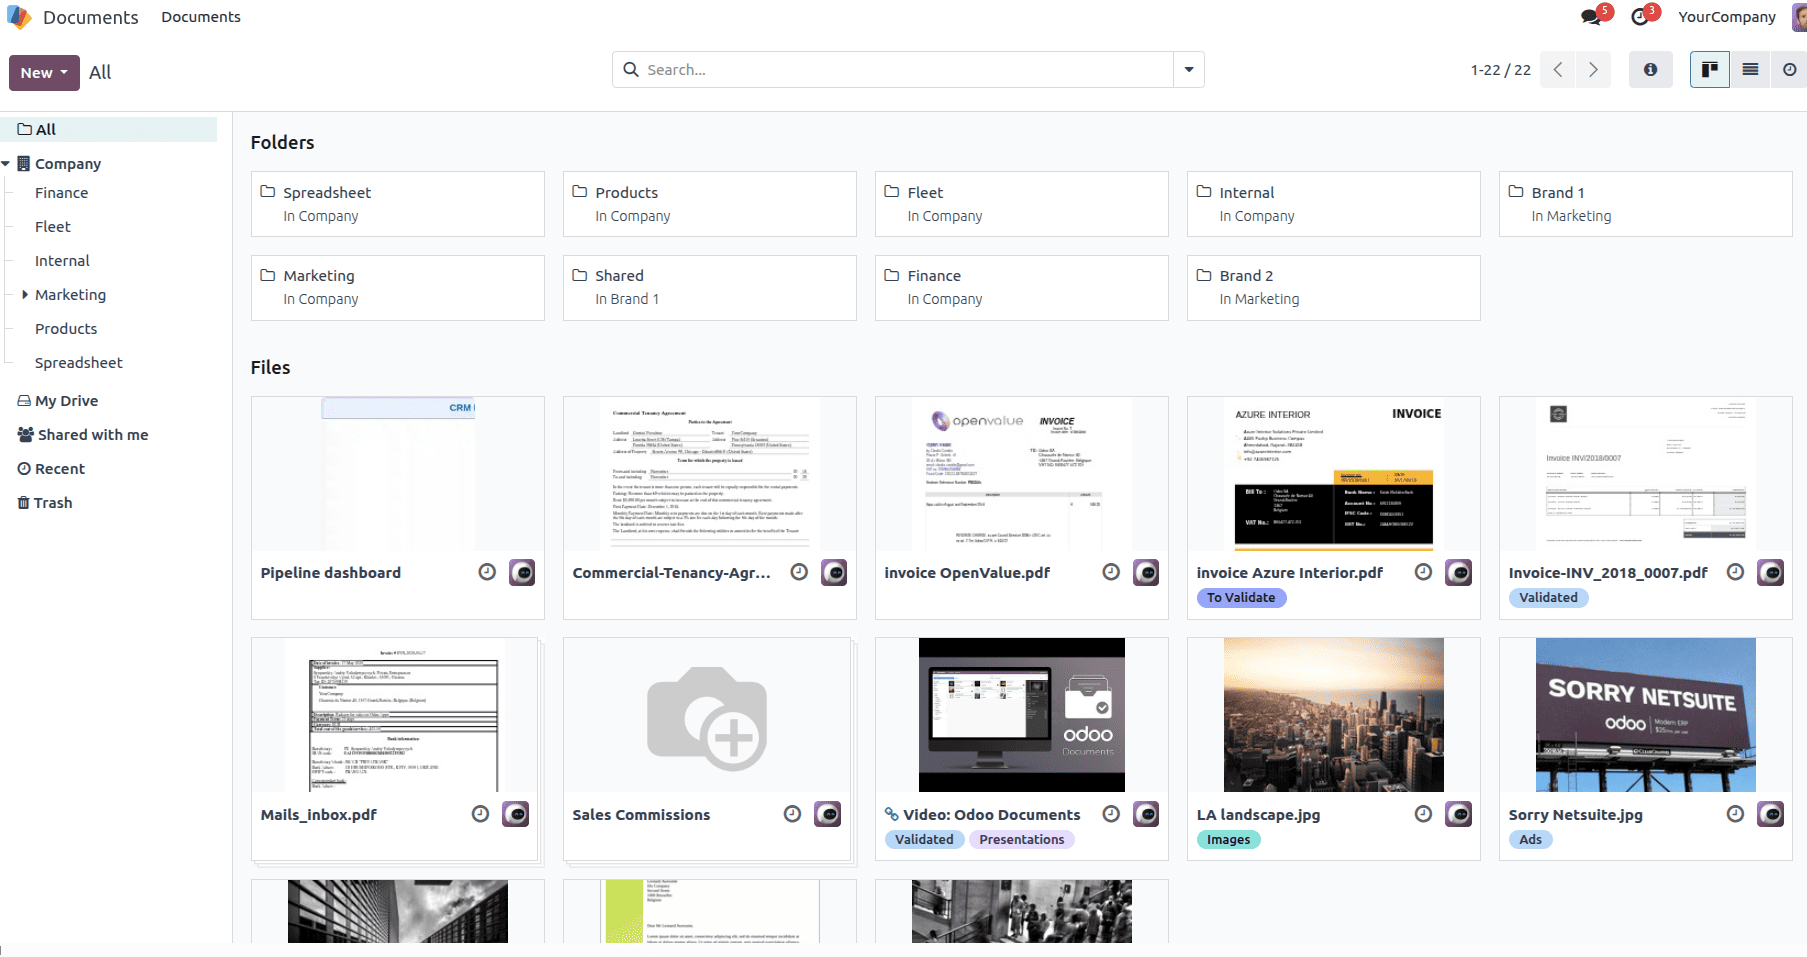Open the YourCompany switcher
The height and width of the screenshot is (957, 1807).
tap(1727, 17)
